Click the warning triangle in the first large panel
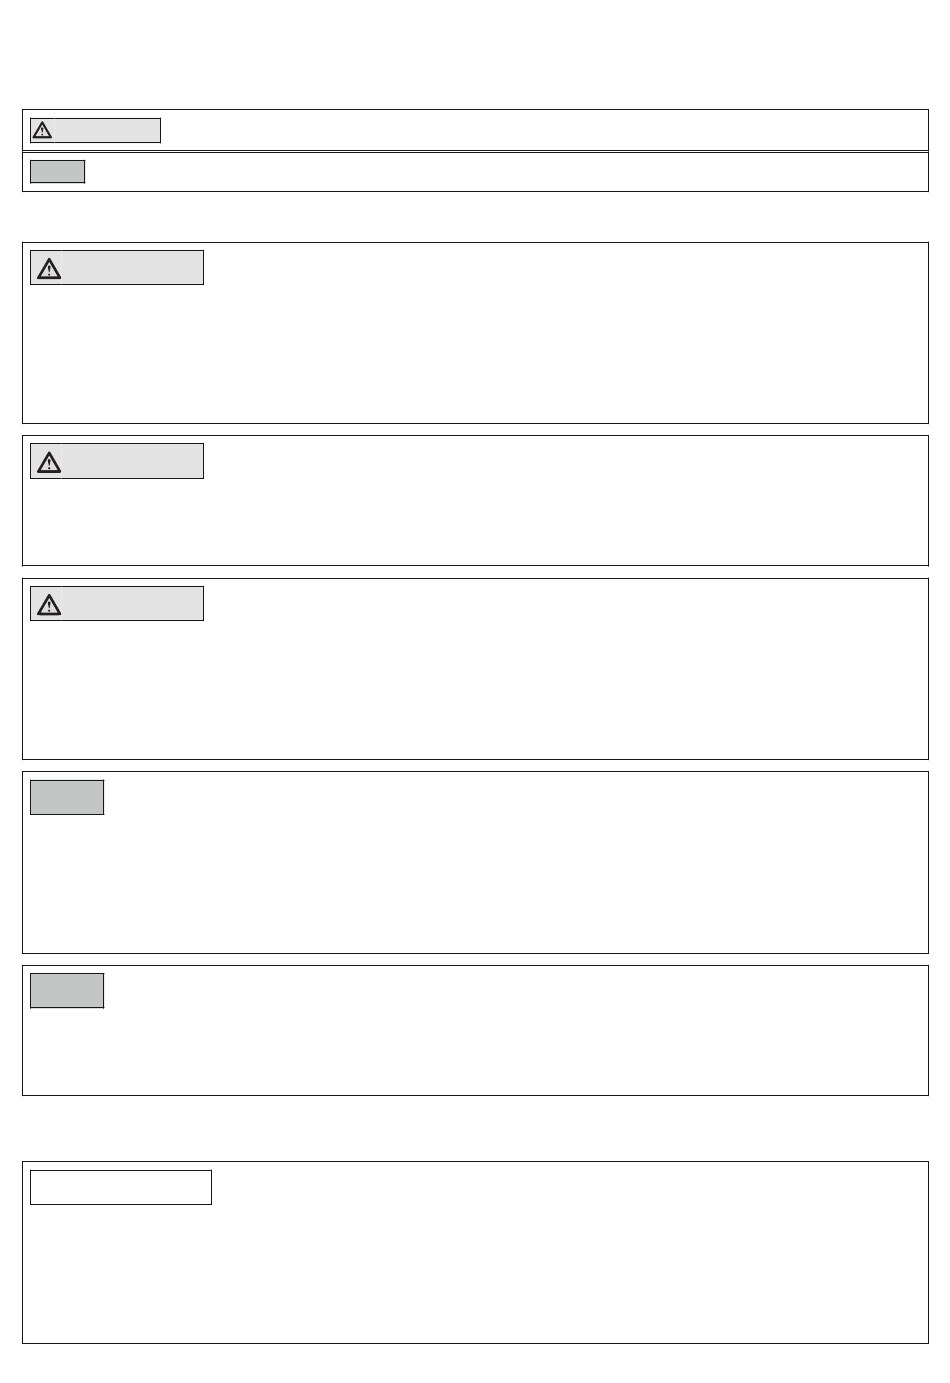The width and height of the screenshot is (950, 1383). tap(48, 268)
